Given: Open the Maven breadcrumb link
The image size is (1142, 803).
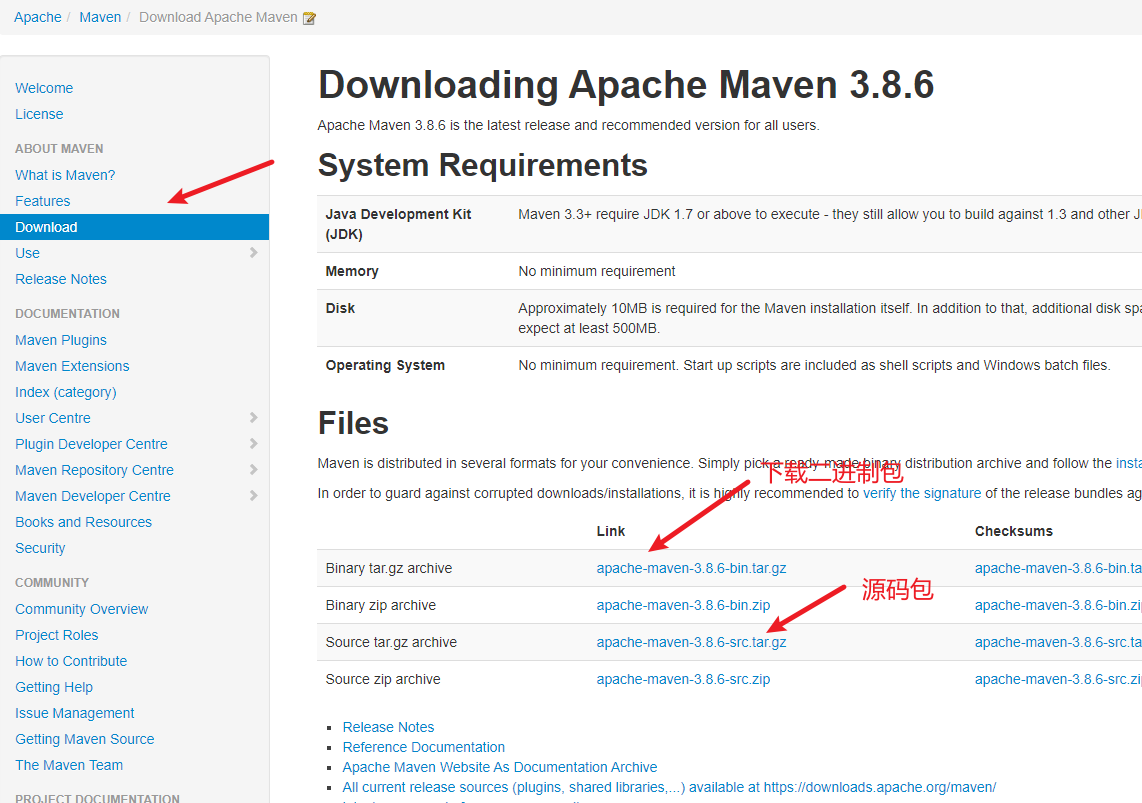Looking at the screenshot, I should pyautogui.click(x=100, y=17).
